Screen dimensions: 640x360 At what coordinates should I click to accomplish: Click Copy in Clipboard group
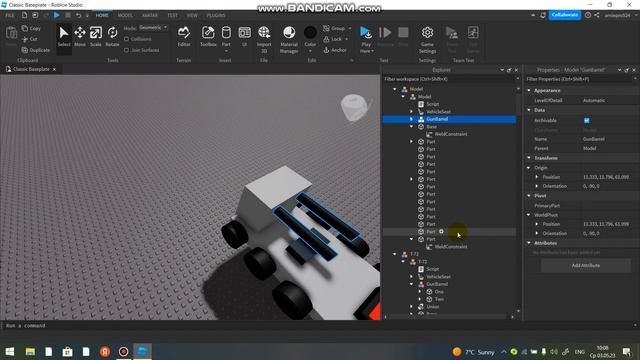(x=31, y=29)
